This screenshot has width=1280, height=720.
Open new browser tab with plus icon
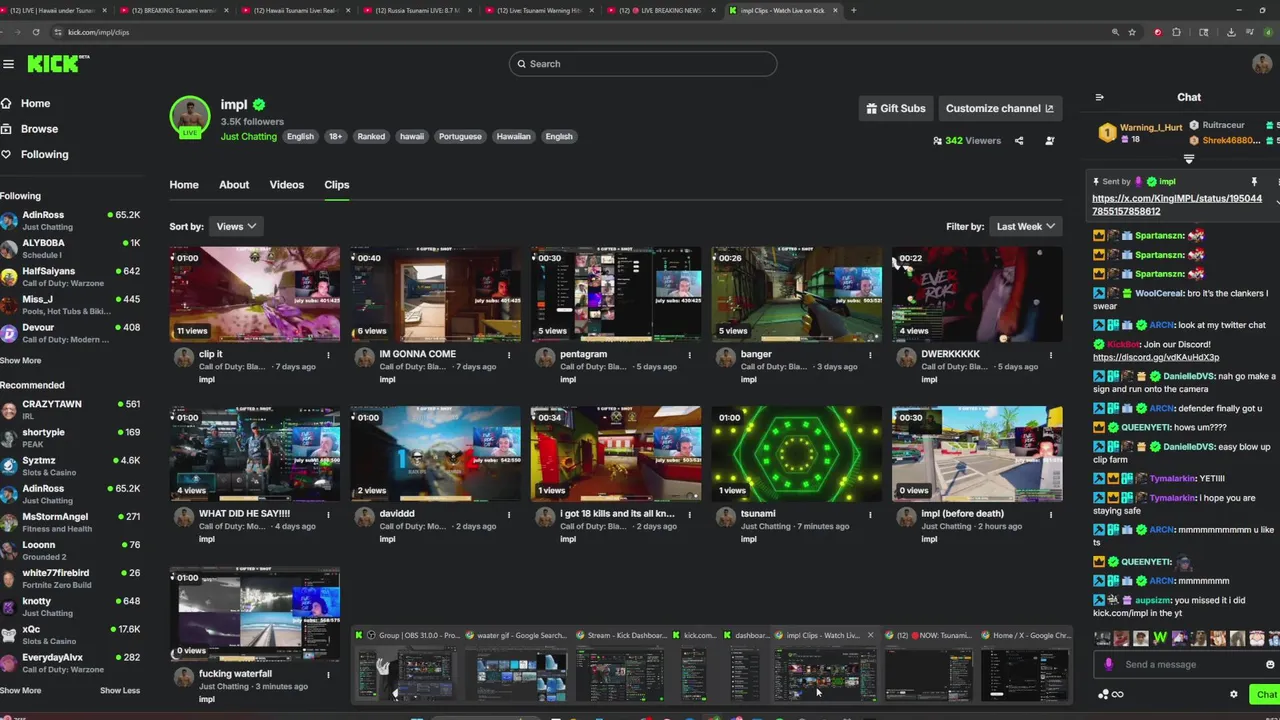pos(853,10)
